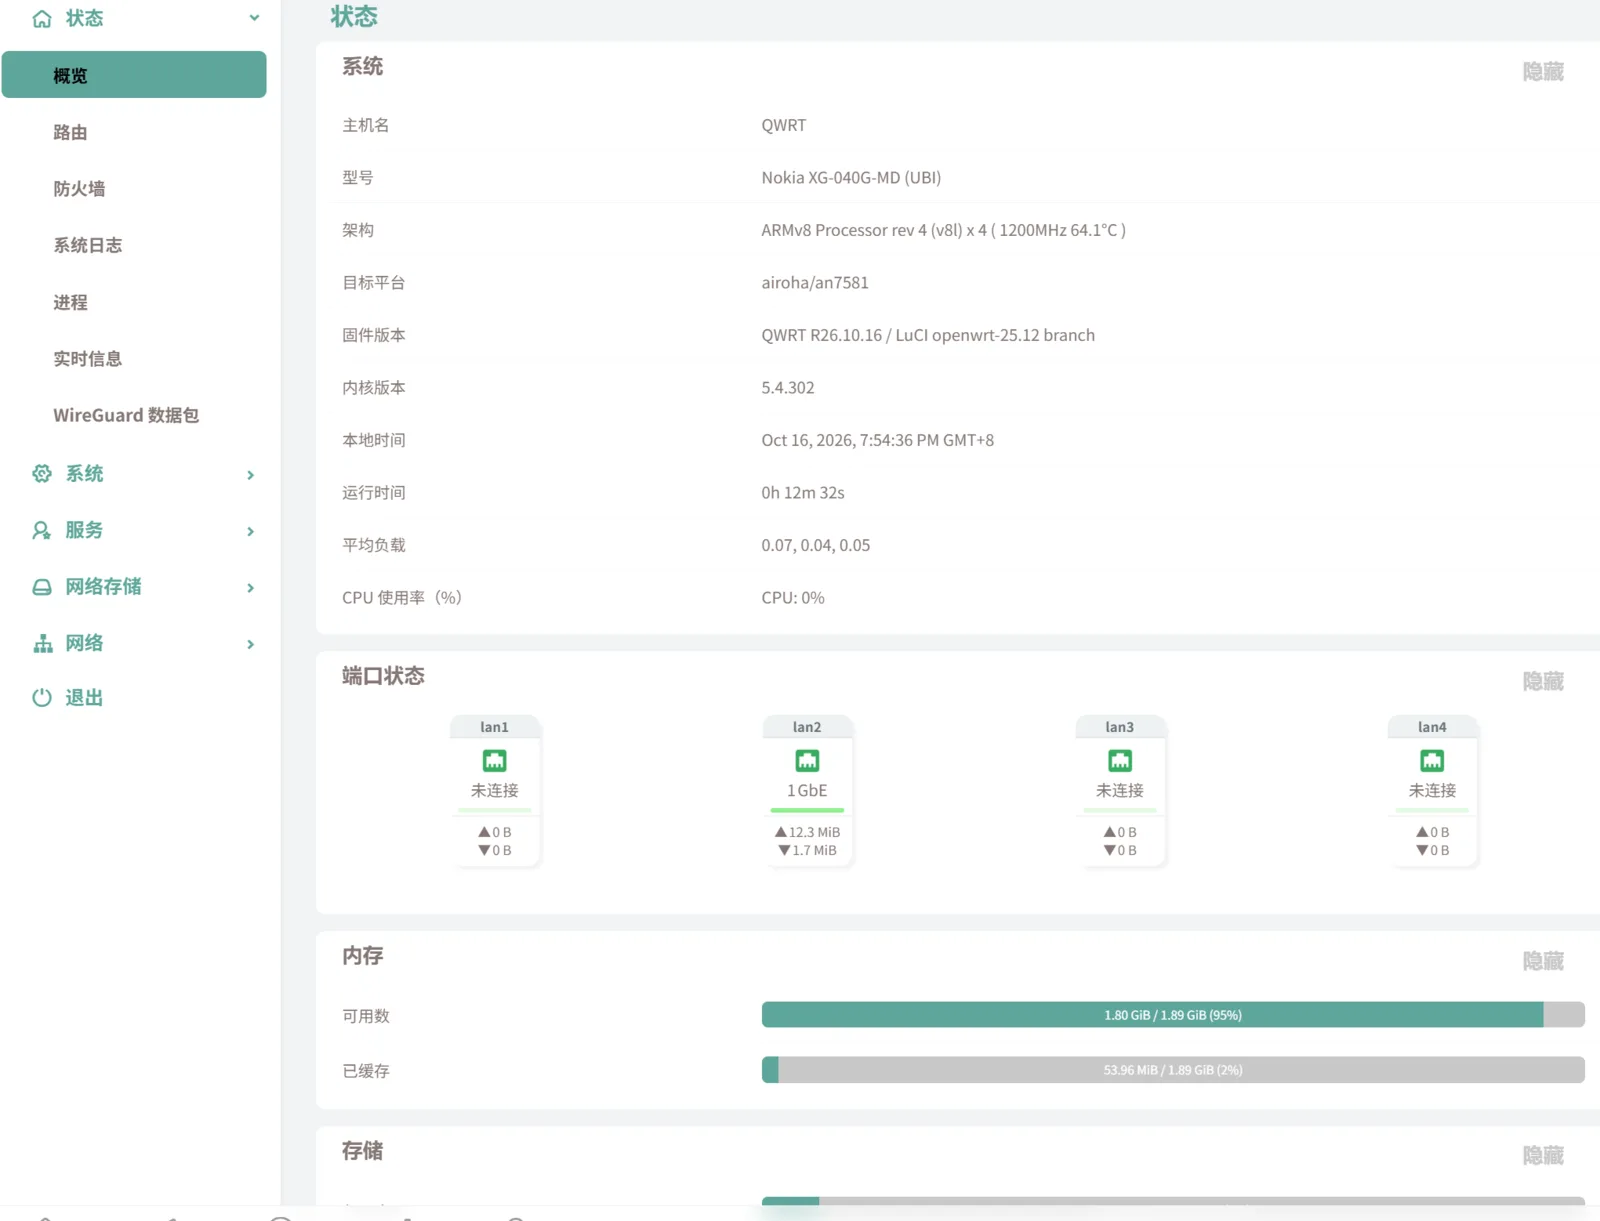Click the target platform airoha/an7581
The height and width of the screenshot is (1221, 1600).
coord(815,283)
